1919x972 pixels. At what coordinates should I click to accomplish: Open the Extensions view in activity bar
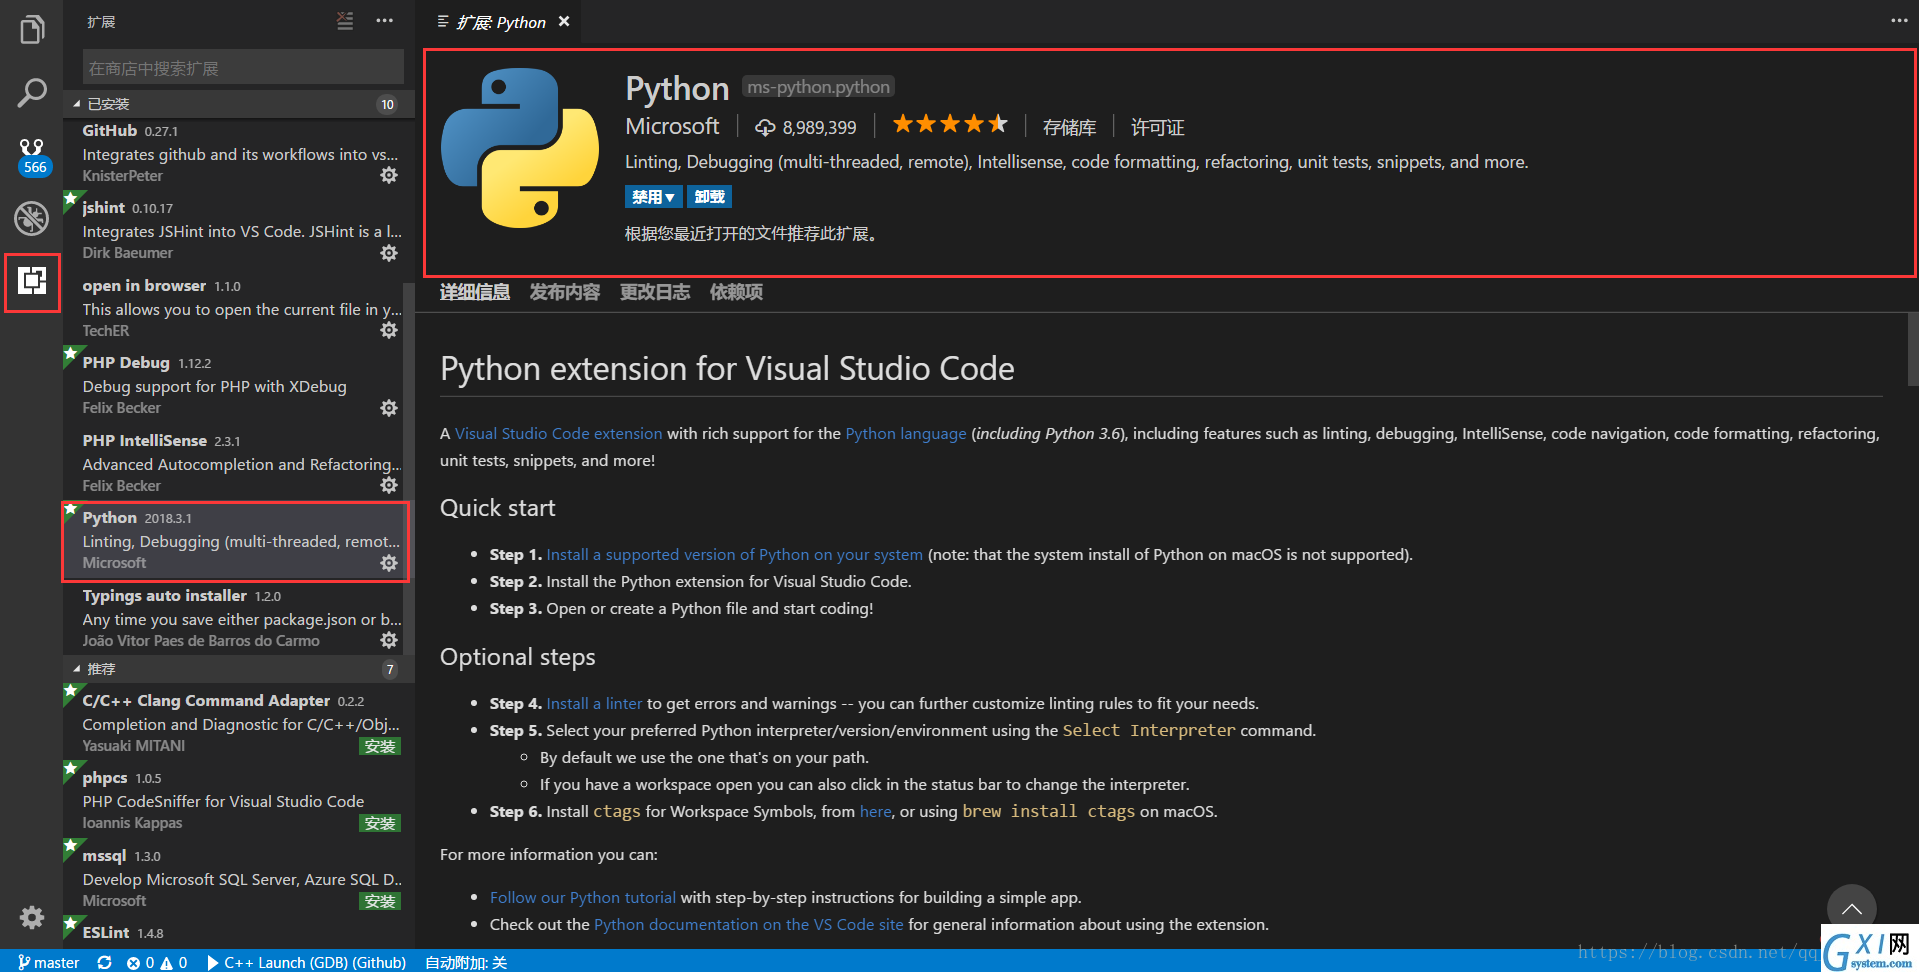(32, 281)
